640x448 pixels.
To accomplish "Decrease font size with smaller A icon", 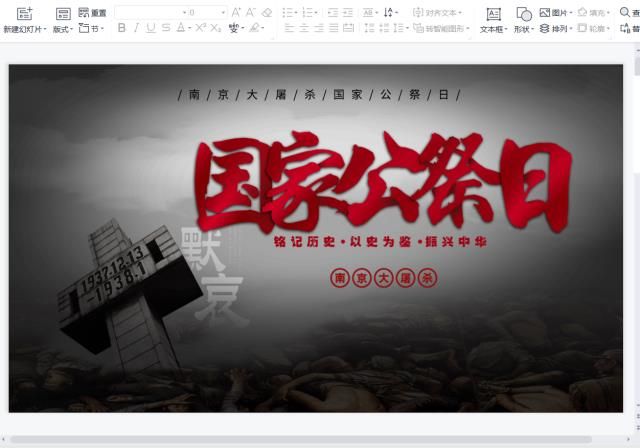I will click(250, 13).
